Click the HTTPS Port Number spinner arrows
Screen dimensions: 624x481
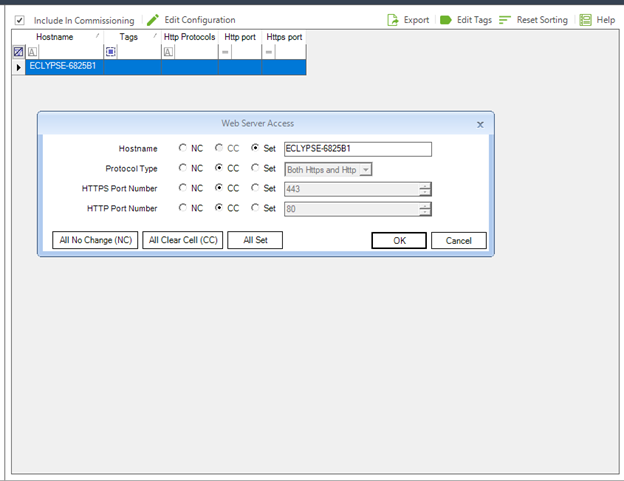click(x=425, y=188)
